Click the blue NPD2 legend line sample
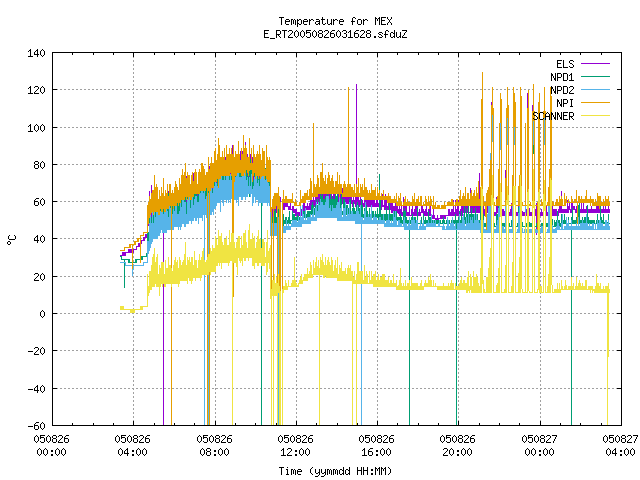 point(595,90)
